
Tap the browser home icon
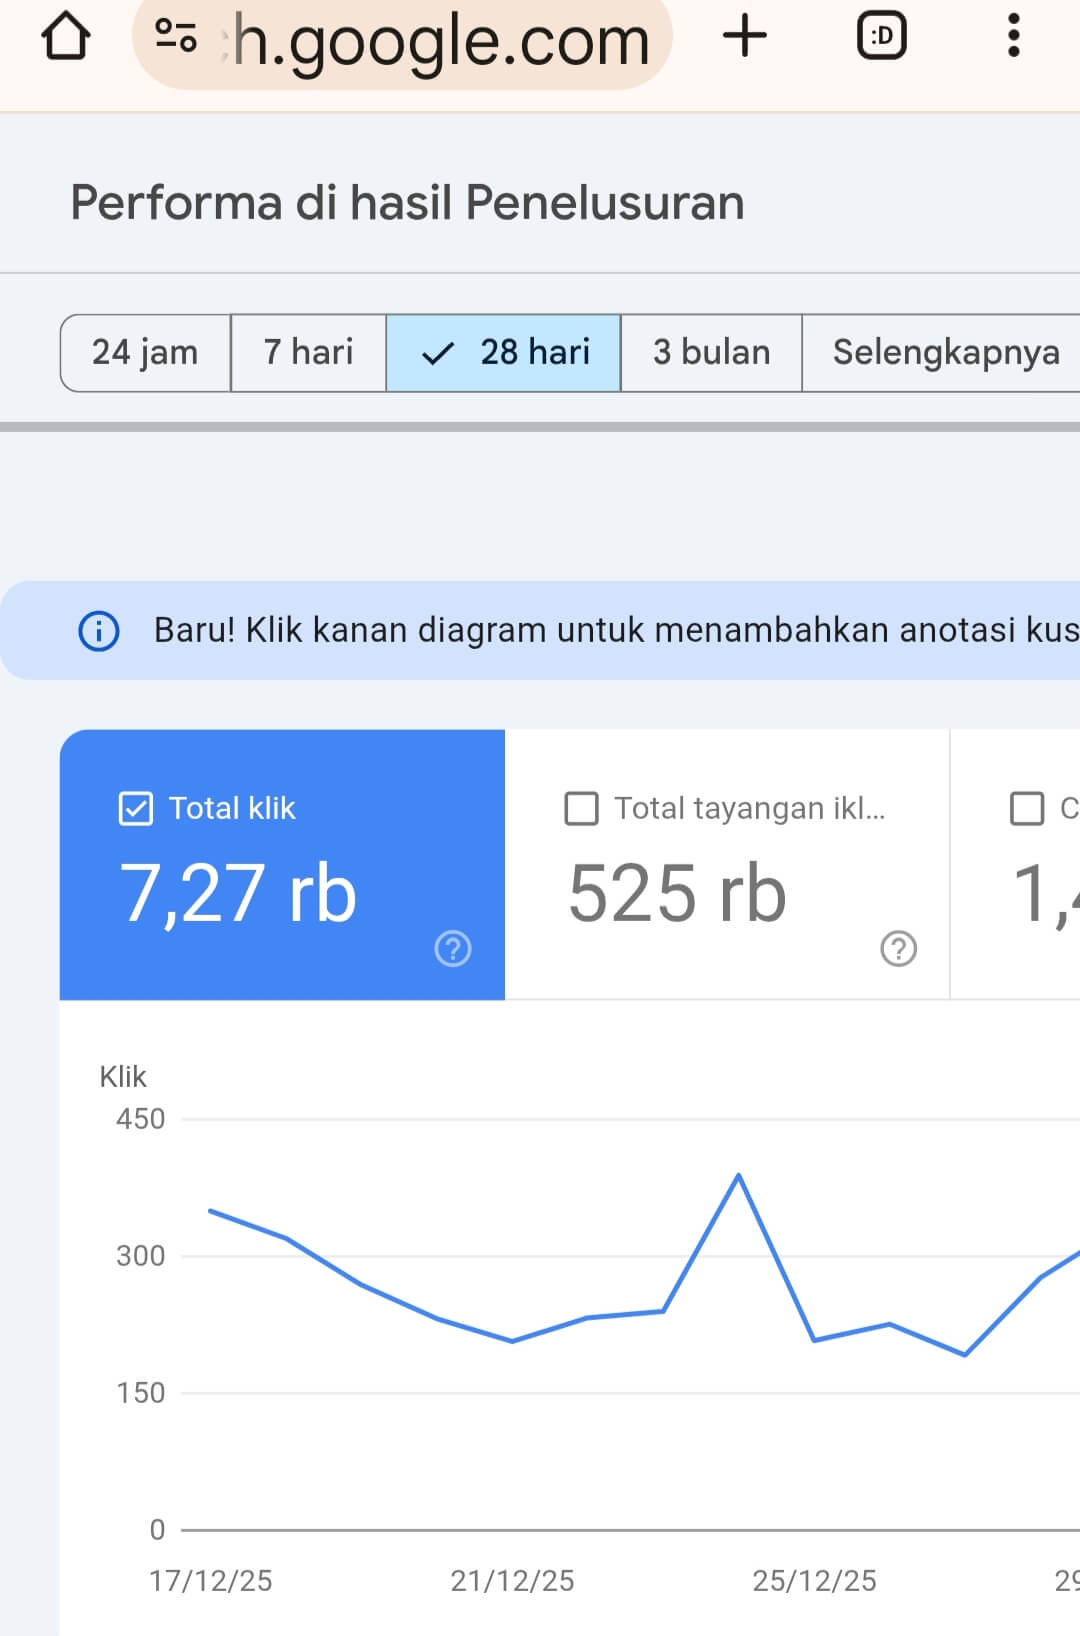[66, 37]
